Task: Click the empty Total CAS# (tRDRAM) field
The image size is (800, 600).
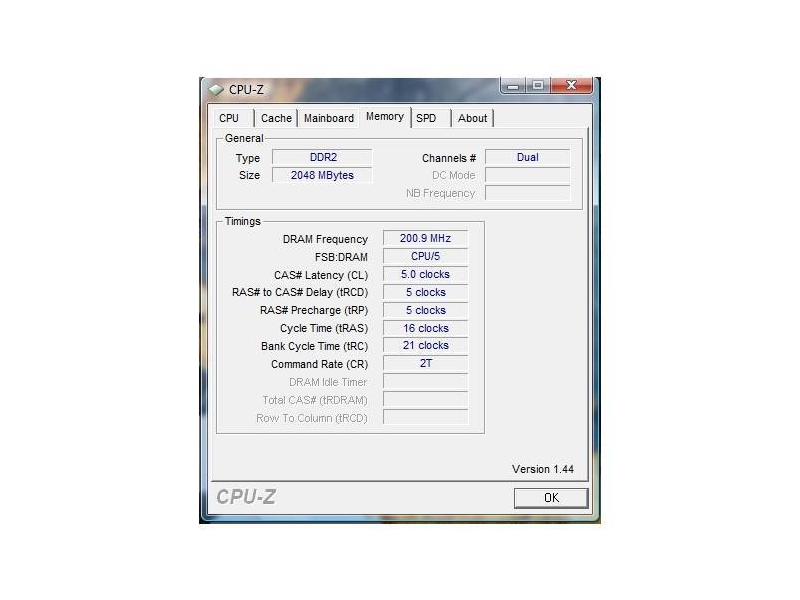Action: coord(426,399)
